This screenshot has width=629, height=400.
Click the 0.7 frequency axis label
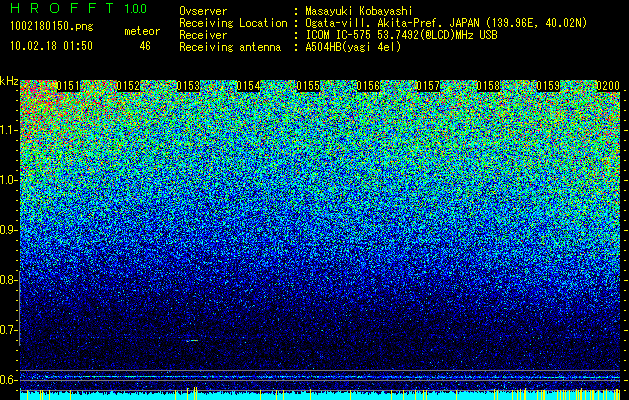point(9,330)
